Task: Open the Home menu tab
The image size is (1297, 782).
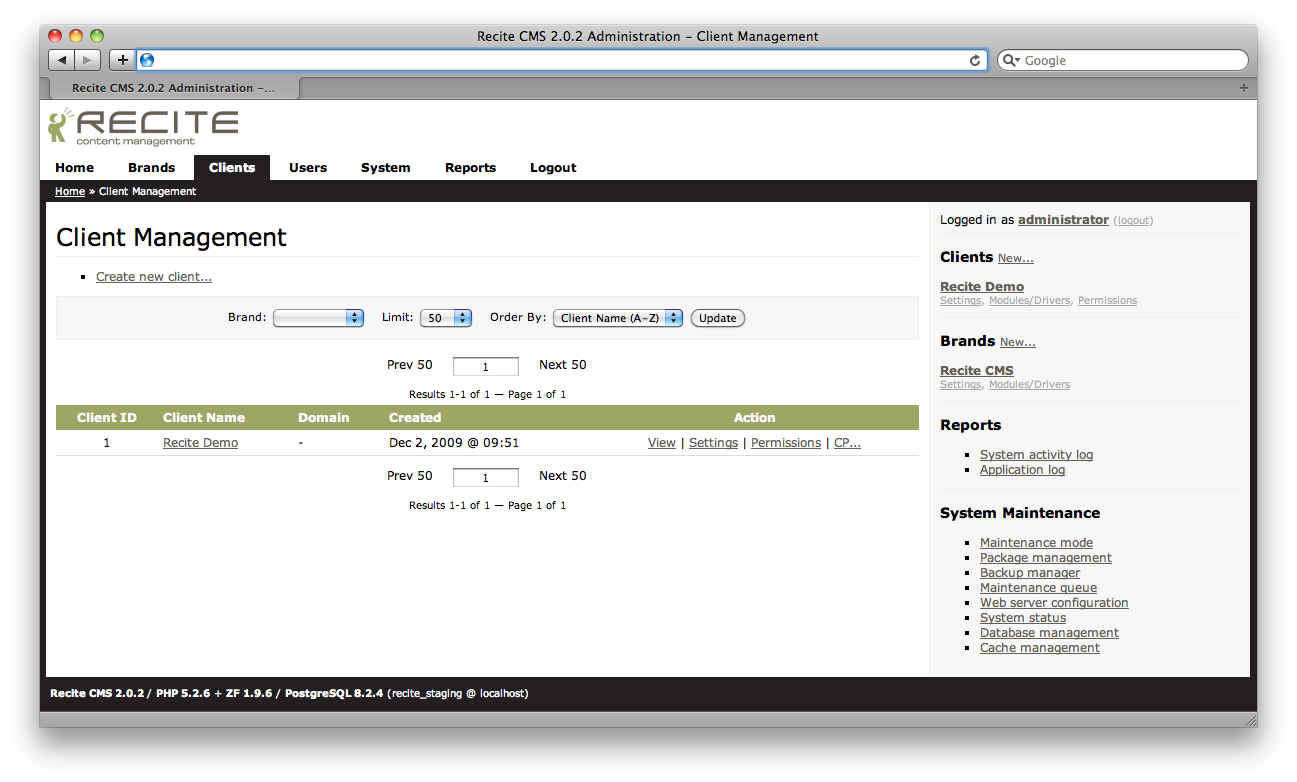Action: pos(74,167)
